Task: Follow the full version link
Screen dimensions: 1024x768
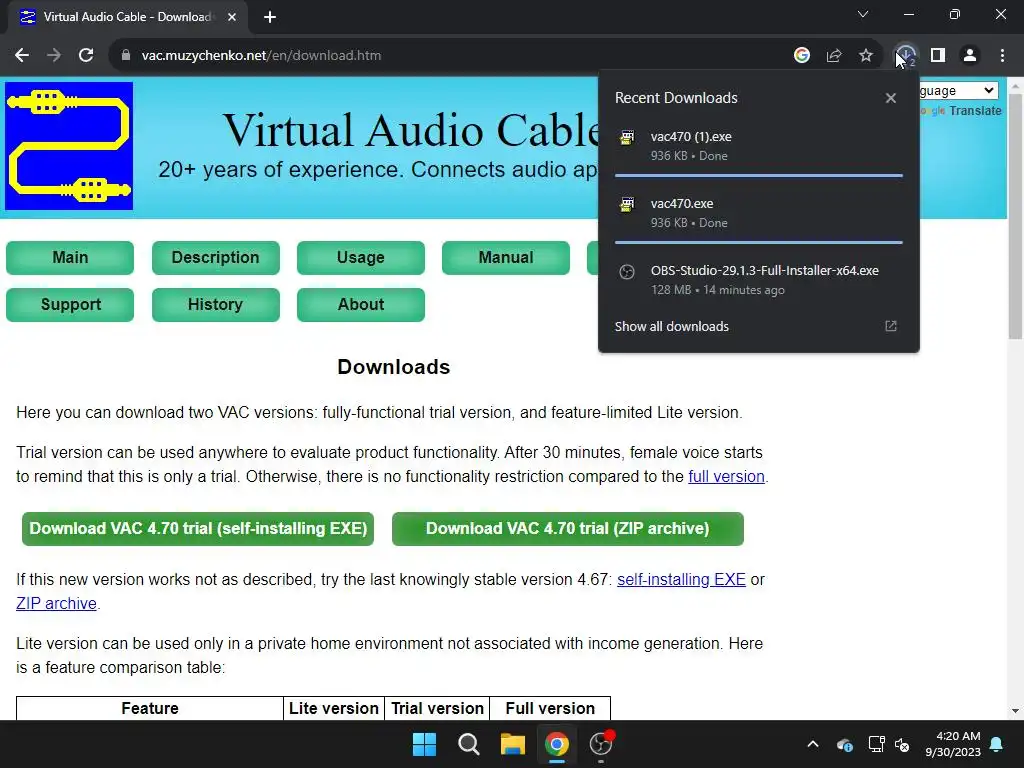Action: tap(726, 476)
